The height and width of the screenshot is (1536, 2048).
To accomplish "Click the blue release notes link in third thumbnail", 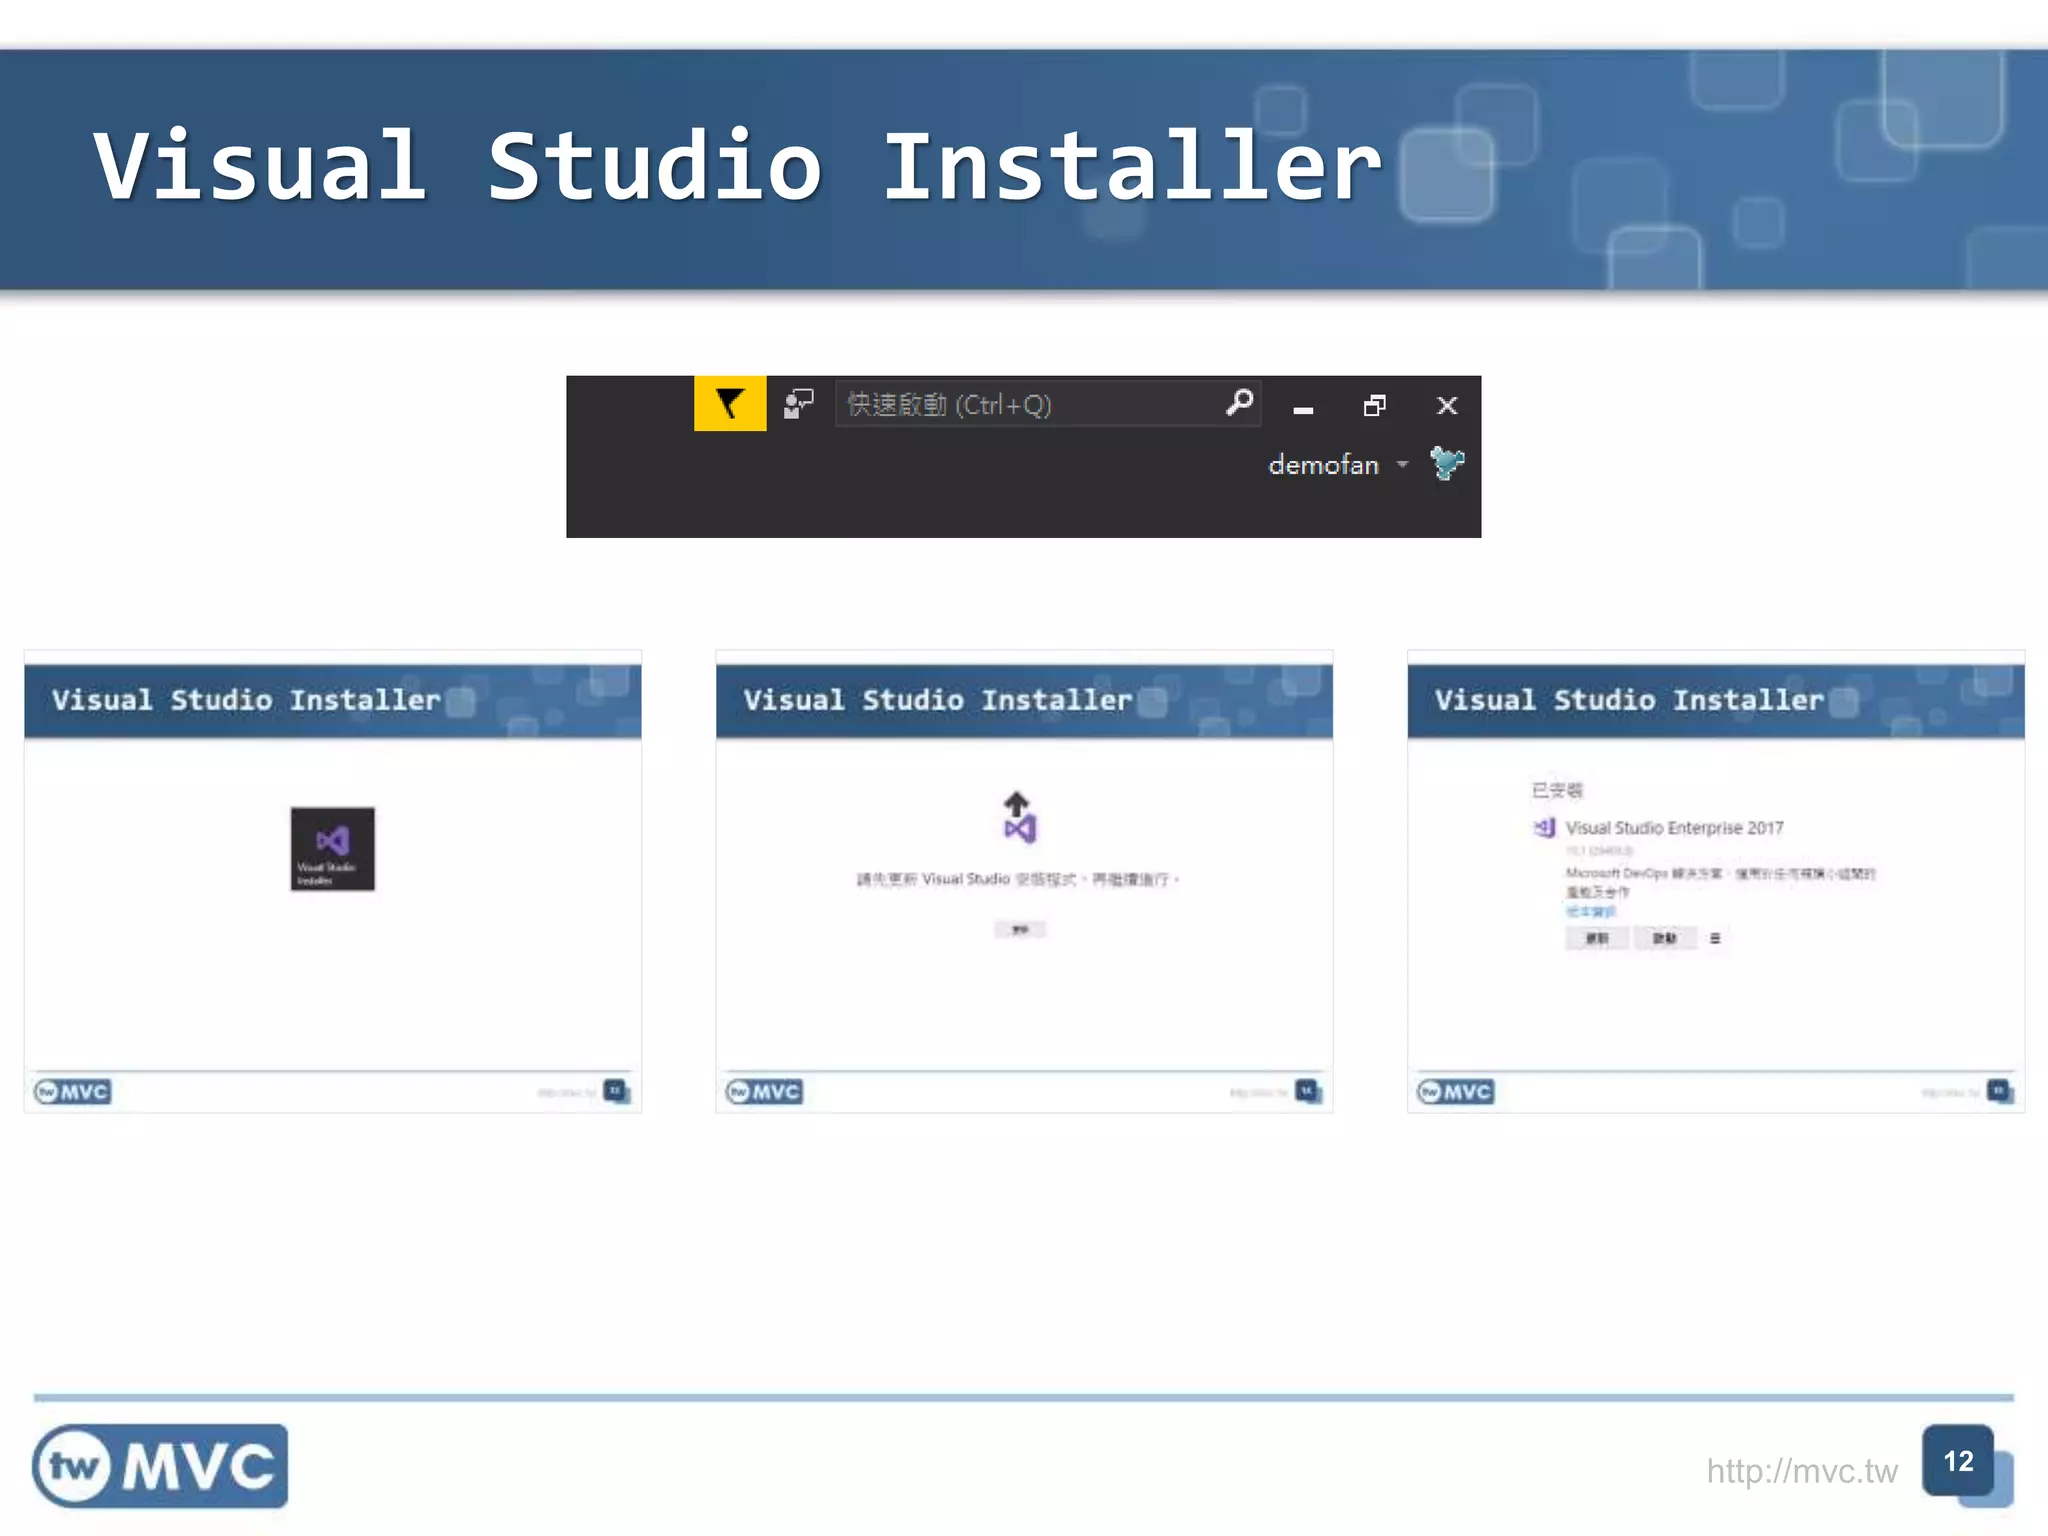I will pyautogui.click(x=1590, y=911).
